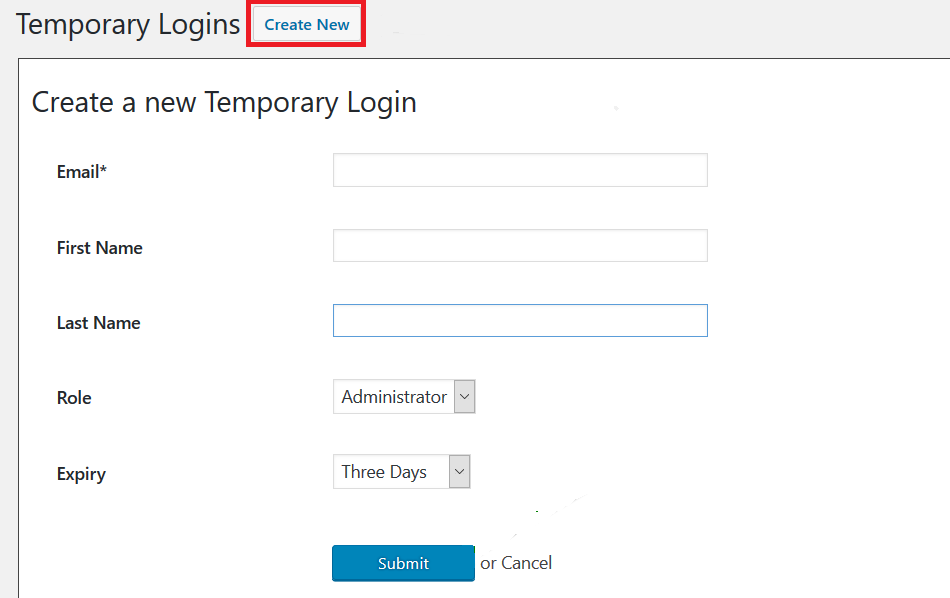Click the First Name label
The width and height of the screenshot is (950, 598).
[x=99, y=248]
